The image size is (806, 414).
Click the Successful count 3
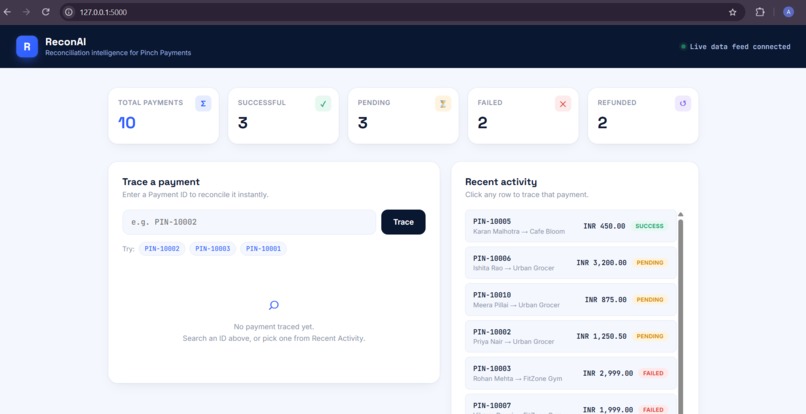243,123
